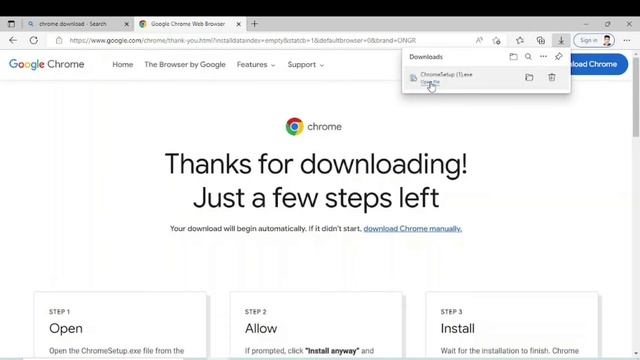
Task: Go back using the browser arrow
Action: 13,40
